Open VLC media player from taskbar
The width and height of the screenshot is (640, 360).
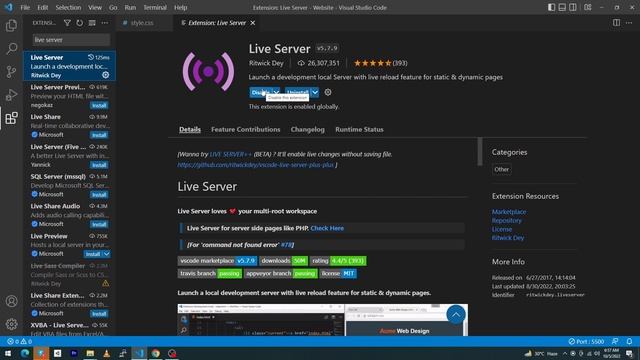tap(107, 353)
